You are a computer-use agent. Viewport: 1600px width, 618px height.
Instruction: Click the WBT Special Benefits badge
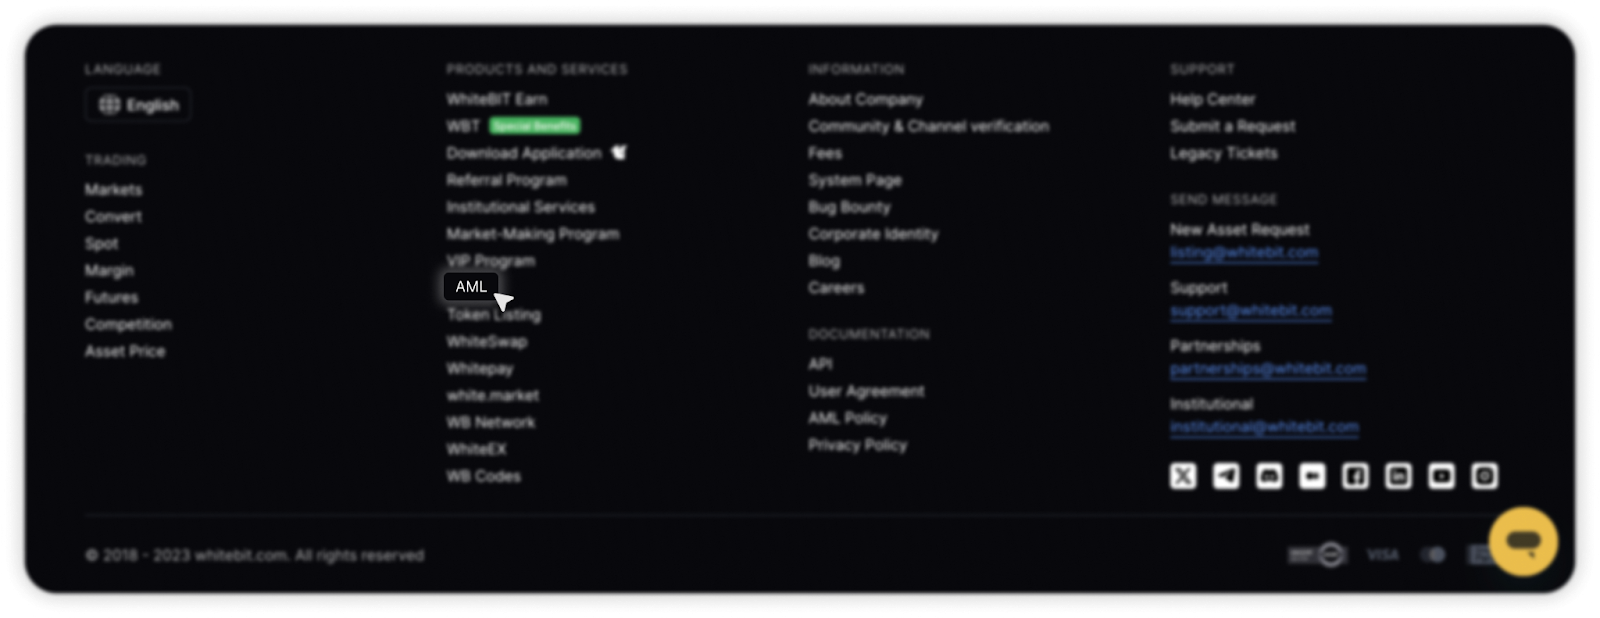coord(534,126)
